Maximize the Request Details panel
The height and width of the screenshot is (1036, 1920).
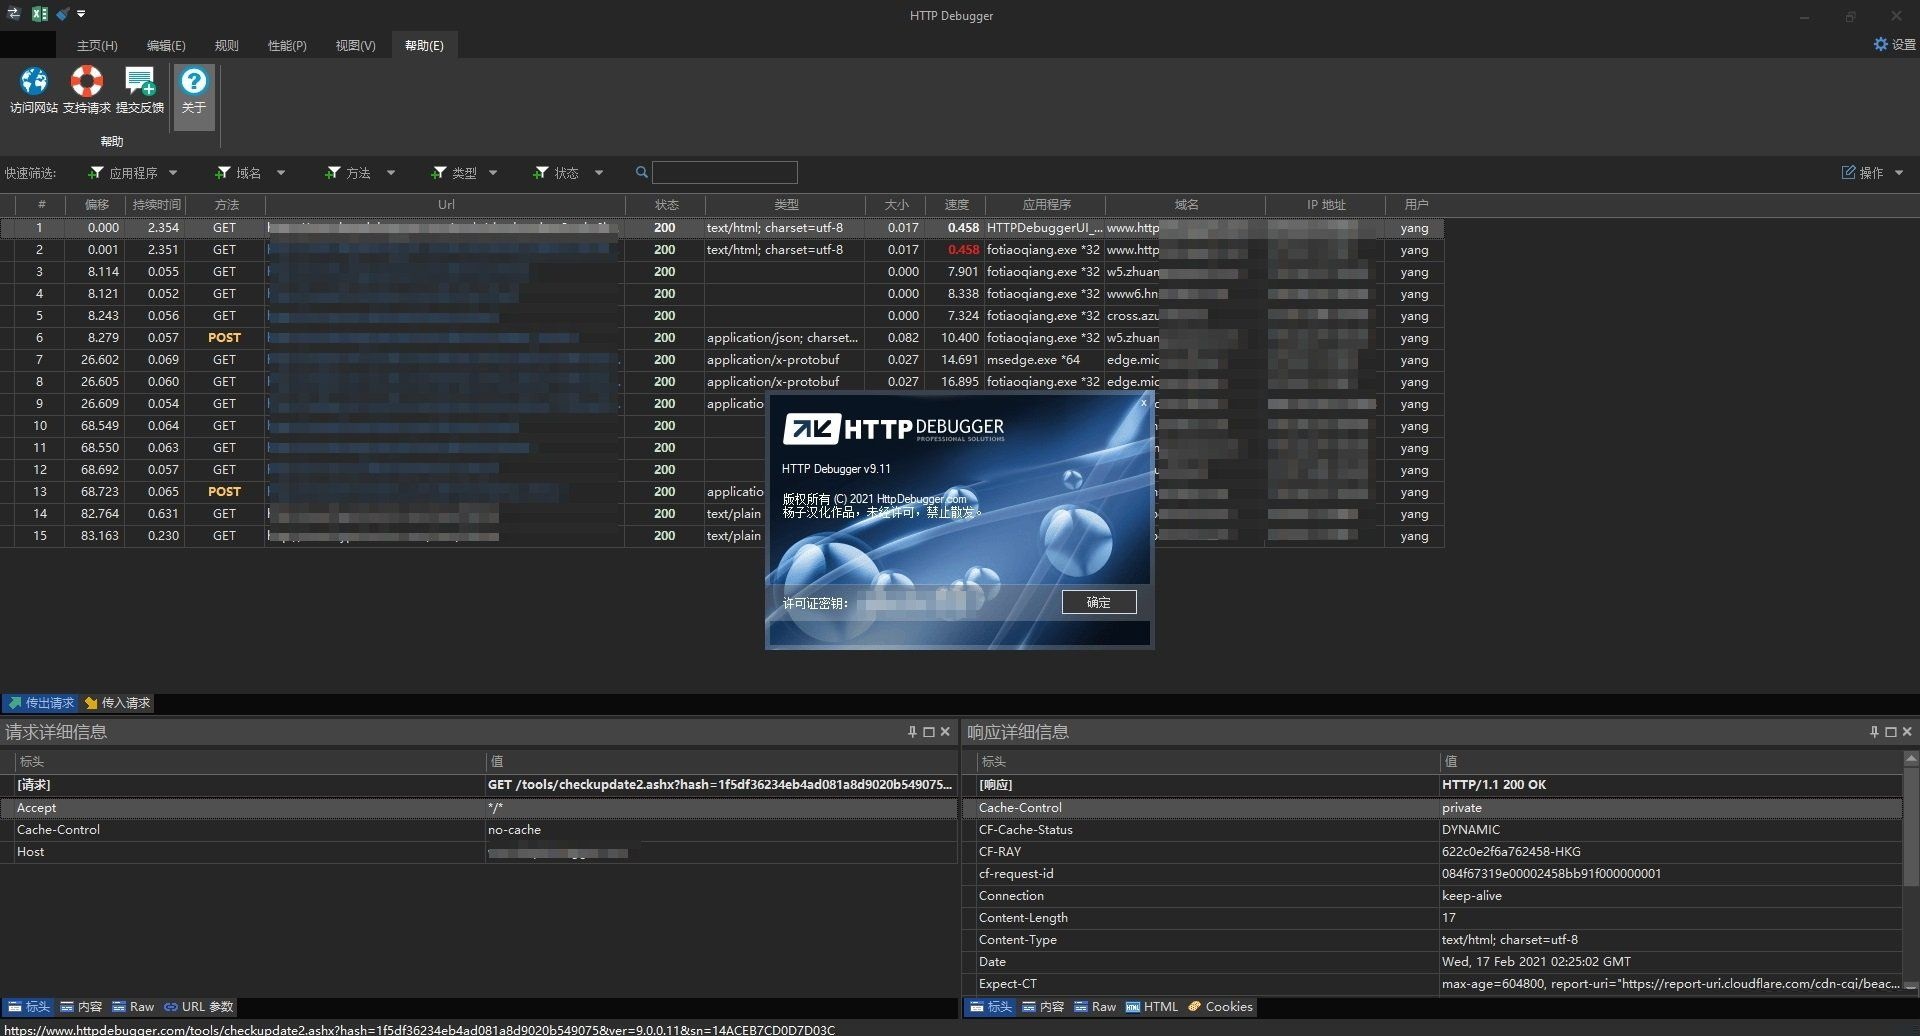click(x=929, y=732)
